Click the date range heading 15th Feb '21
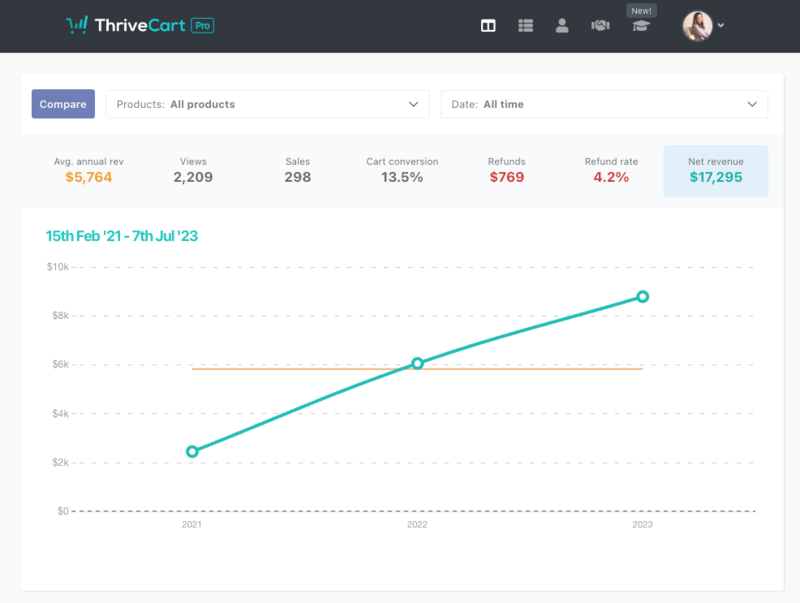Screen dimensions: 800x603 click(121, 236)
